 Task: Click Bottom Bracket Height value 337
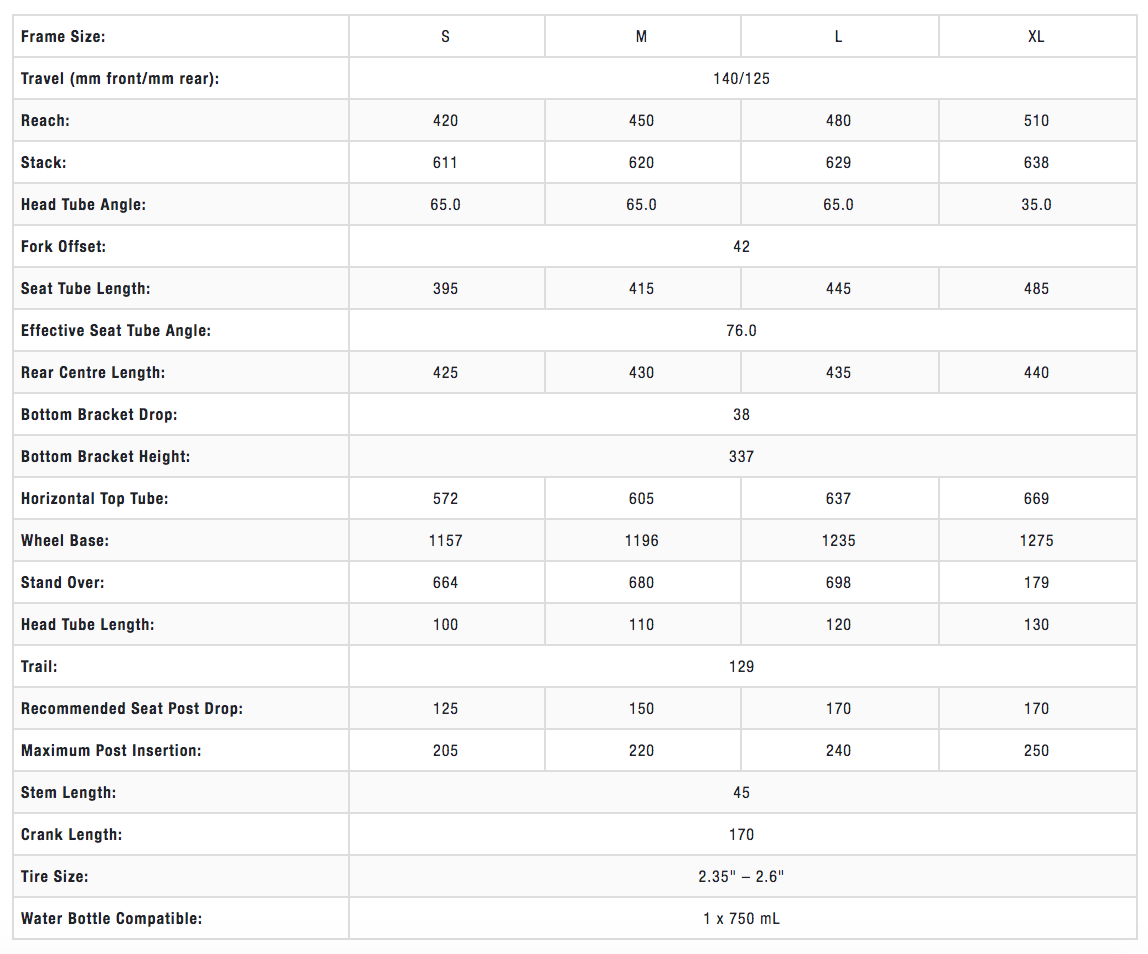pos(741,457)
